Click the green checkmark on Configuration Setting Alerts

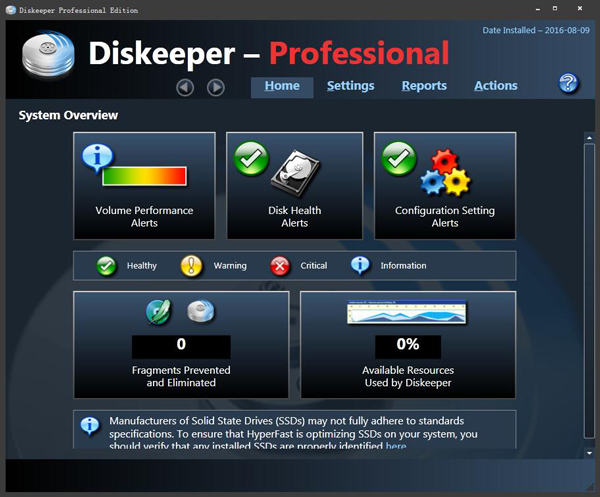coord(399,158)
